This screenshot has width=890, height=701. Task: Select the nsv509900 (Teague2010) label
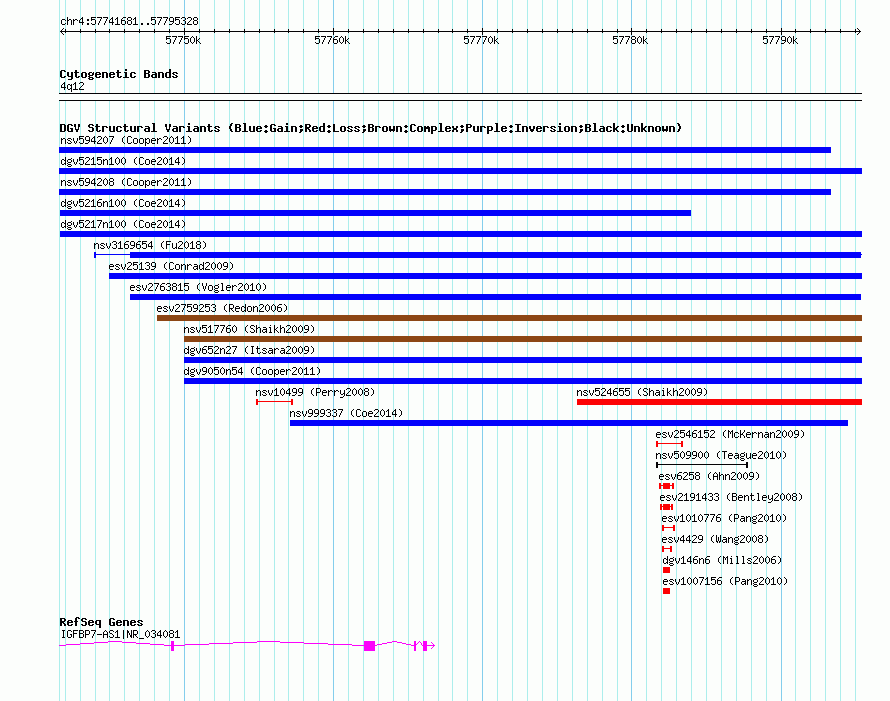click(721, 455)
